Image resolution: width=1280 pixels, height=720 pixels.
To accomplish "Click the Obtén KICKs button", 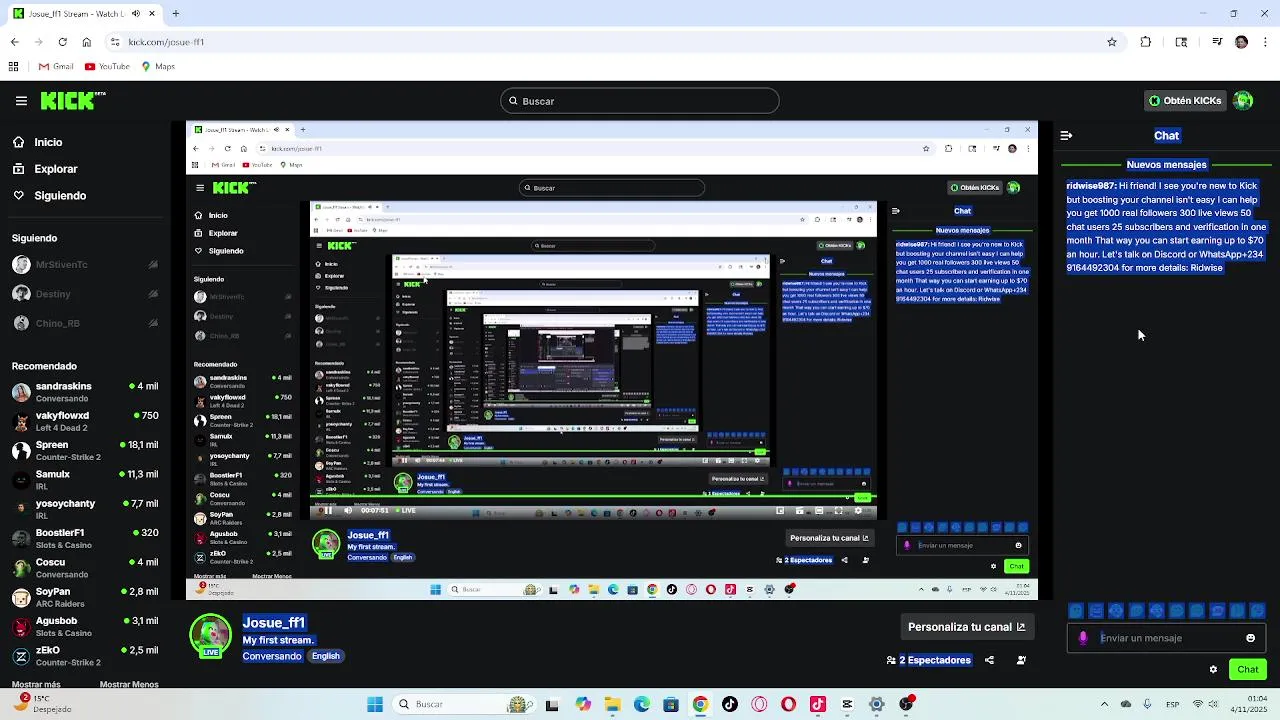I will [x=1185, y=101].
